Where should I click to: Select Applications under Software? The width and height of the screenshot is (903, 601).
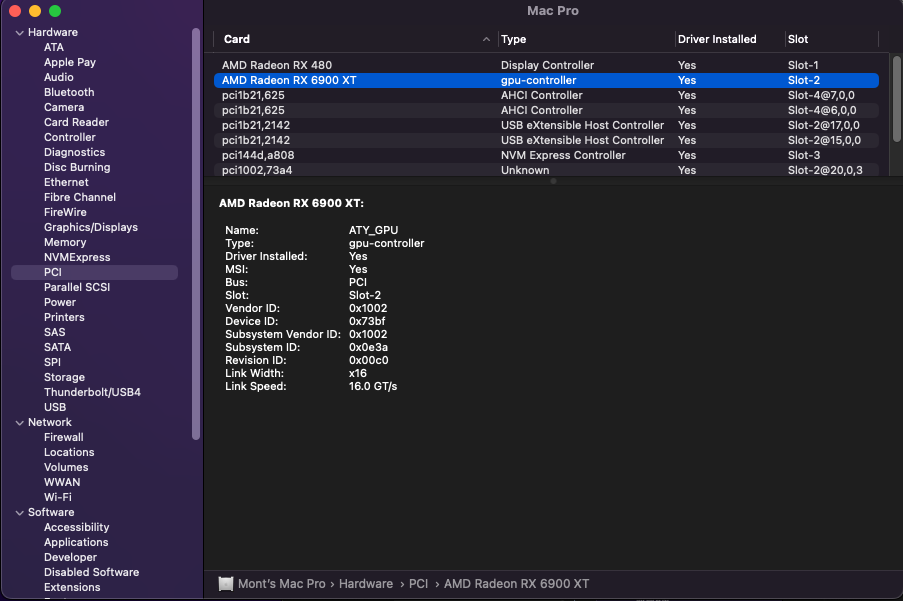pos(76,542)
